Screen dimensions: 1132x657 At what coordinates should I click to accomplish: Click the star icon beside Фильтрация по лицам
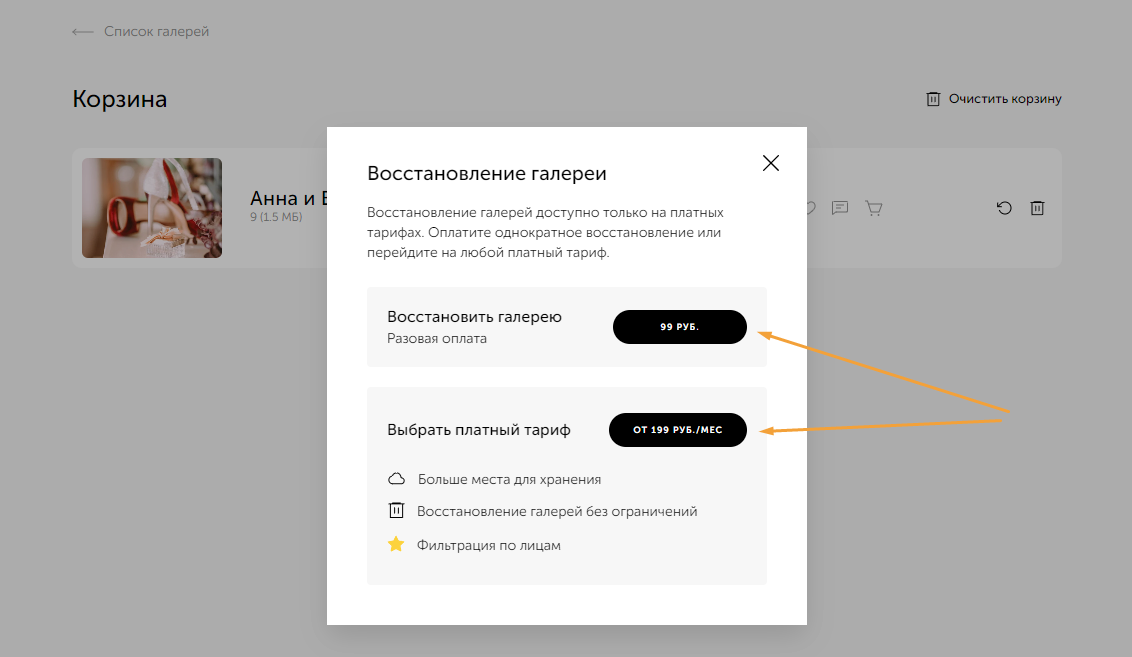tap(396, 544)
